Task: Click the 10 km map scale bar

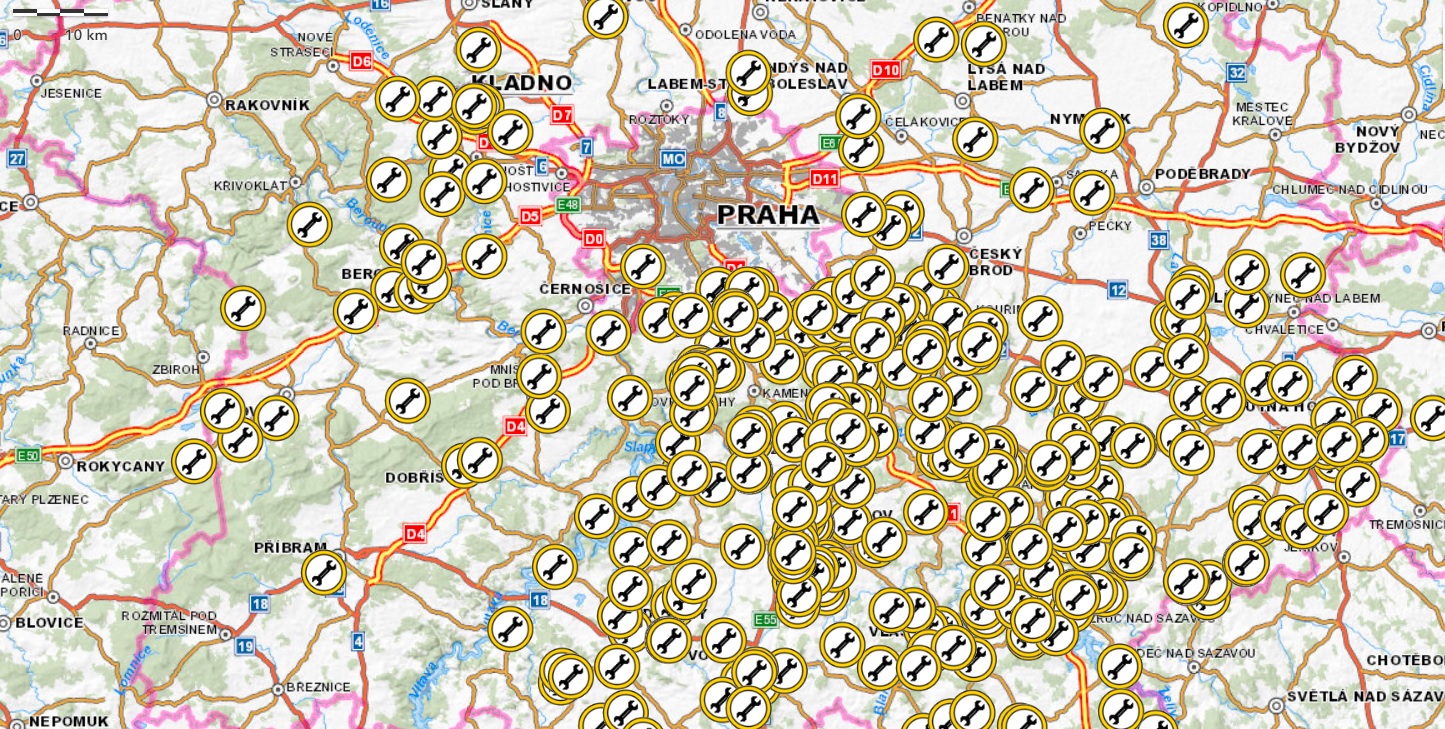Action: 60,14
